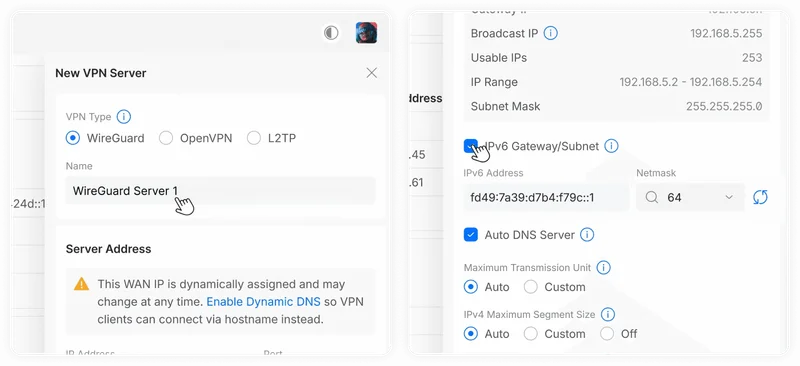Select Custom for Maximum Transmission Unit
The width and height of the screenshot is (800, 366).
pyautogui.click(x=531, y=287)
